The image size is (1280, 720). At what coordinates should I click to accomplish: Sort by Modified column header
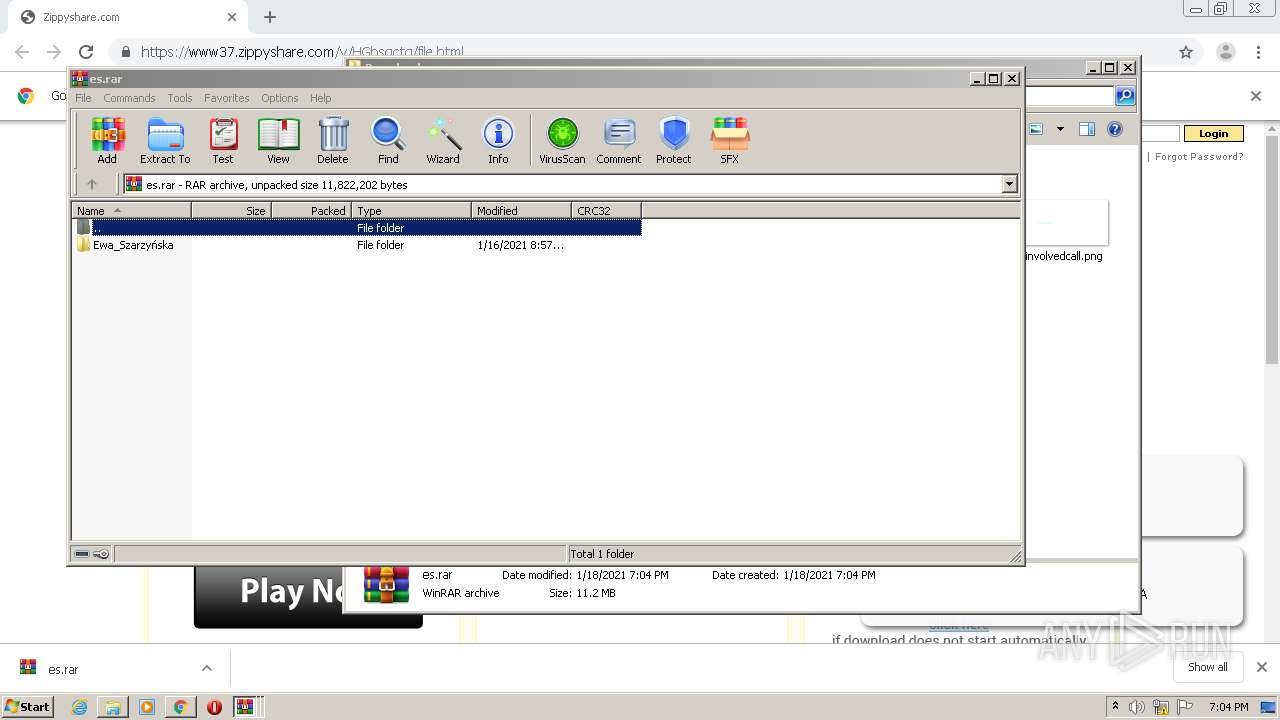(x=521, y=210)
